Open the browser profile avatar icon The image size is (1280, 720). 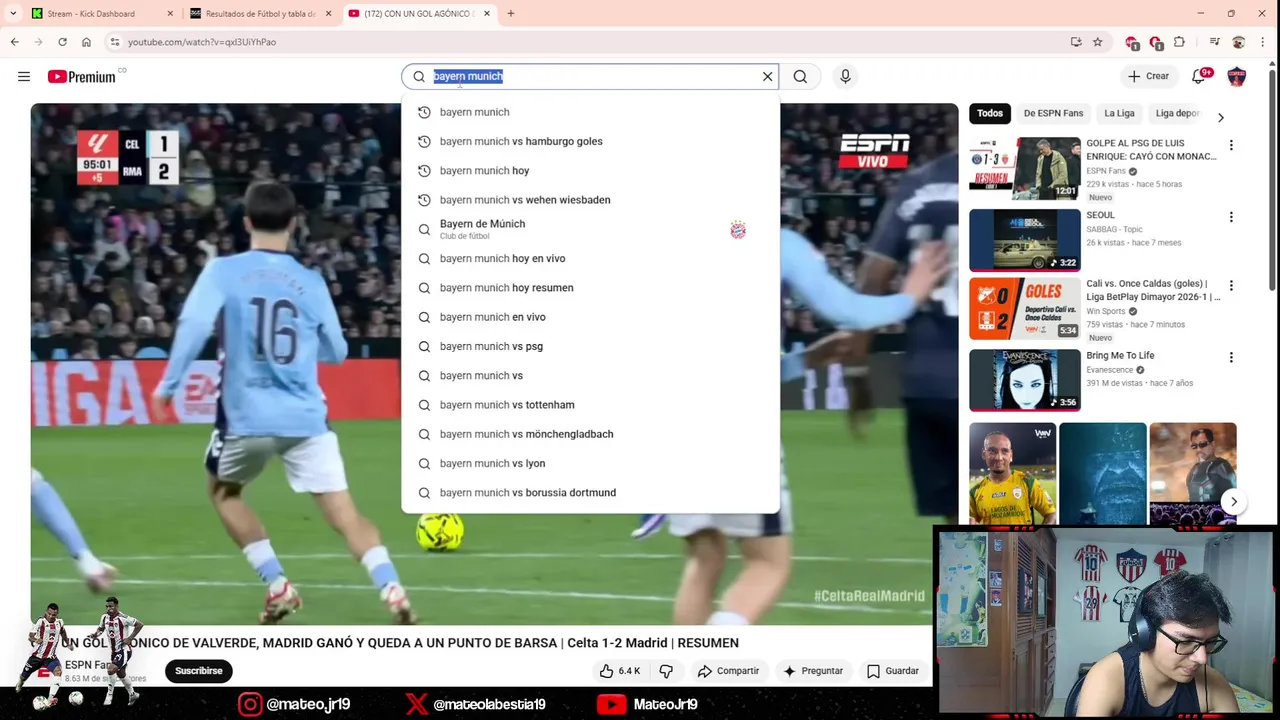coord(1239,42)
